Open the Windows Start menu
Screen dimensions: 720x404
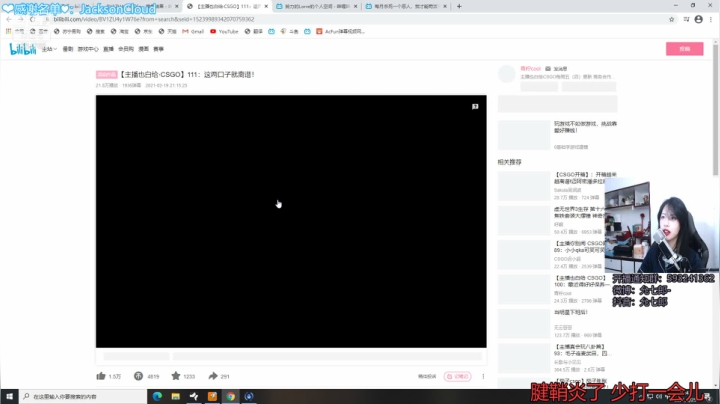[9, 396]
